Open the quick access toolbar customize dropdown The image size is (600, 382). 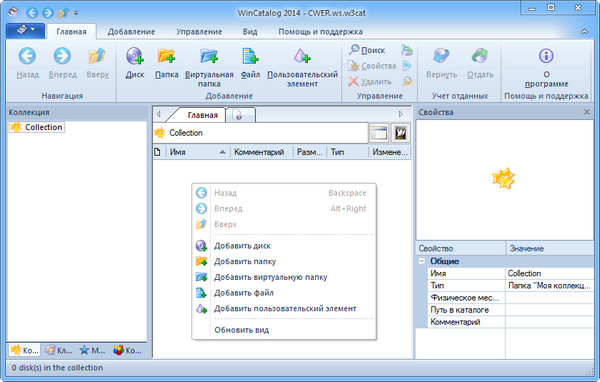coord(76,13)
